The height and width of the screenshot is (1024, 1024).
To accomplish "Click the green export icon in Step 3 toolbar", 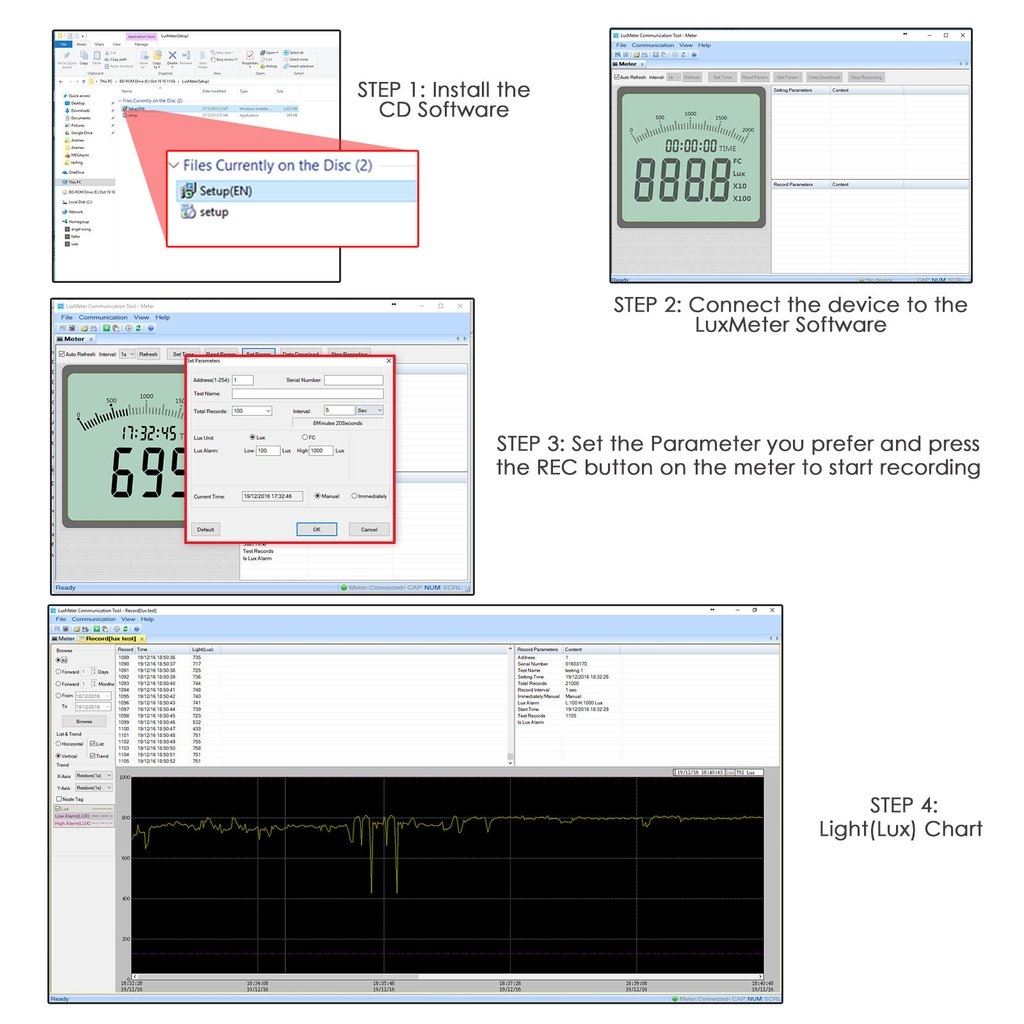I will click(106, 328).
